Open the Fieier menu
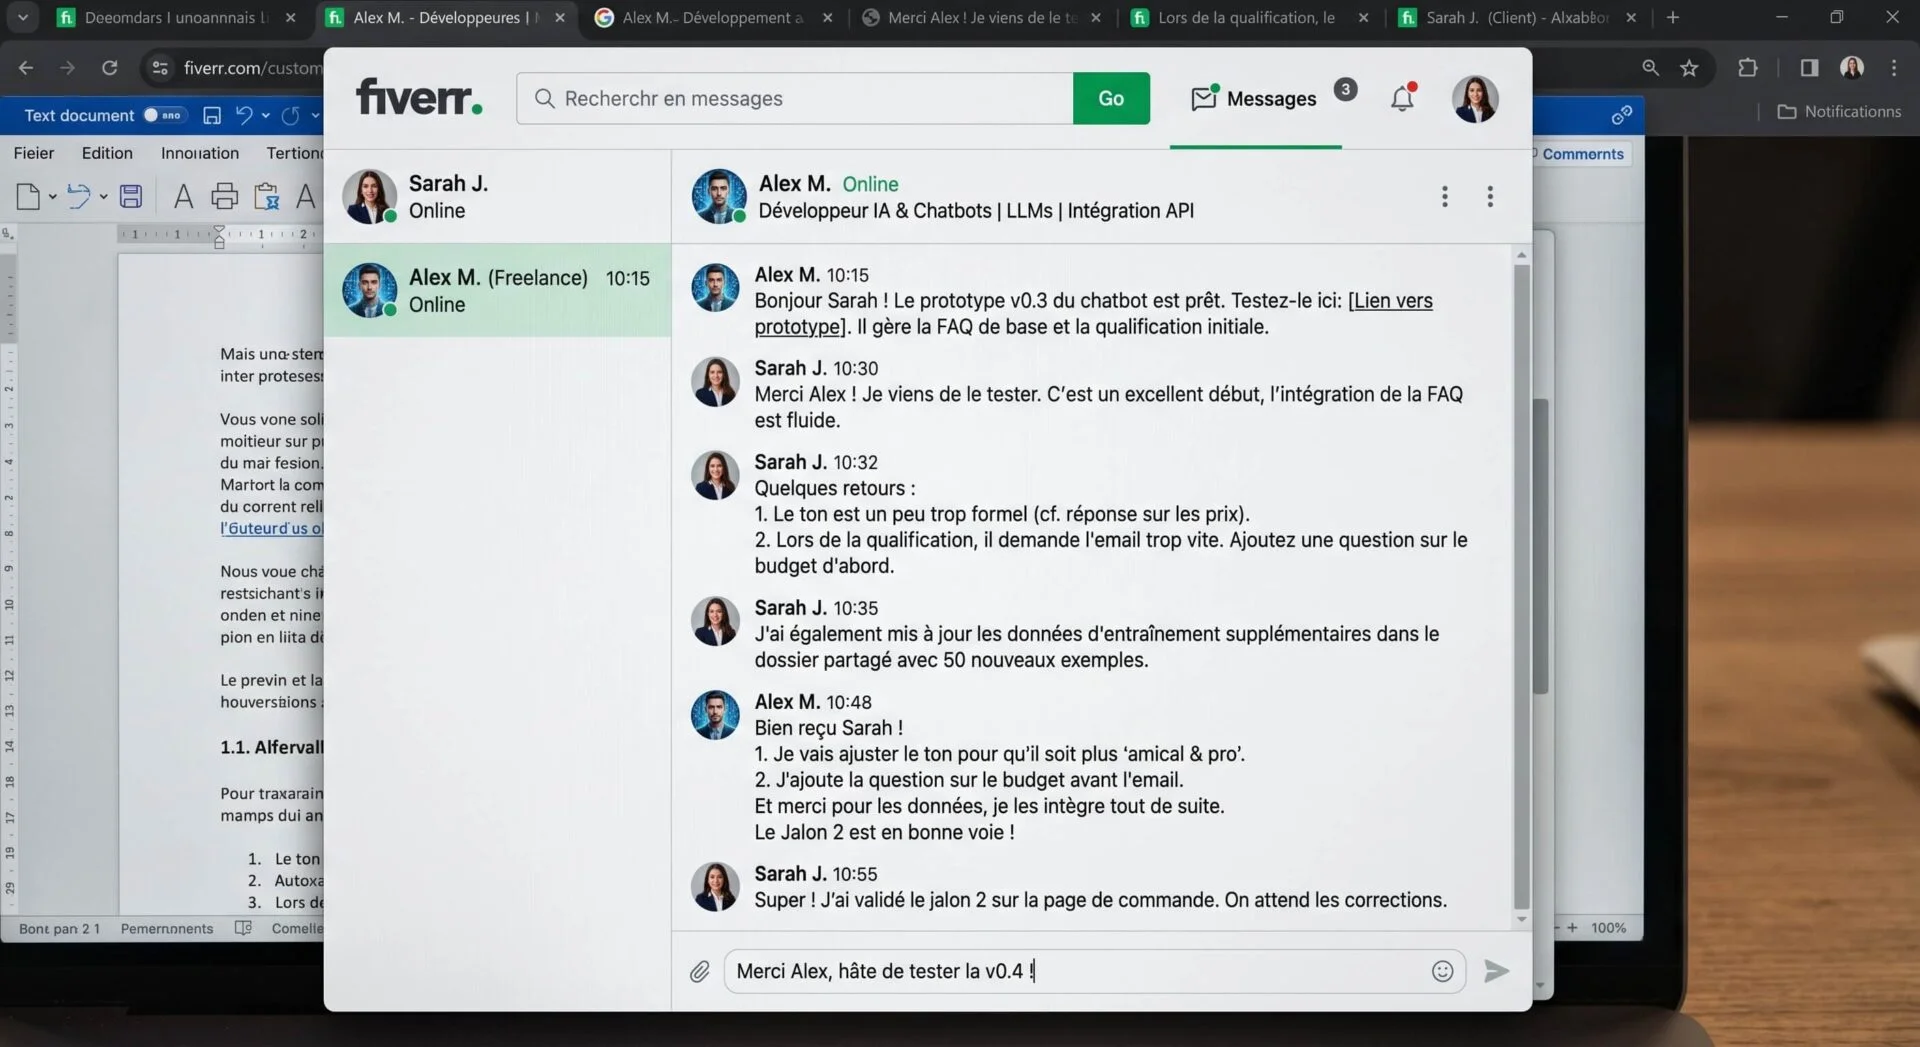Image resolution: width=1920 pixels, height=1047 pixels. click(x=34, y=153)
